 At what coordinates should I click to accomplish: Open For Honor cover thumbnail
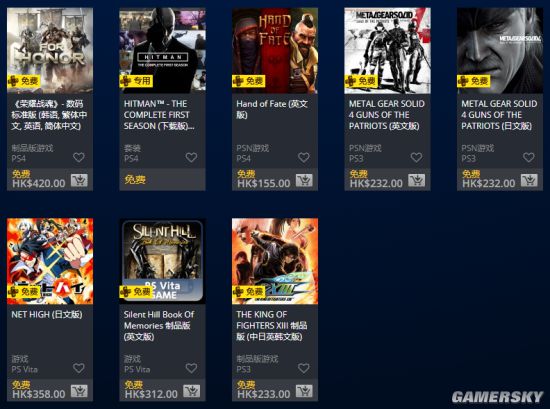coord(50,51)
